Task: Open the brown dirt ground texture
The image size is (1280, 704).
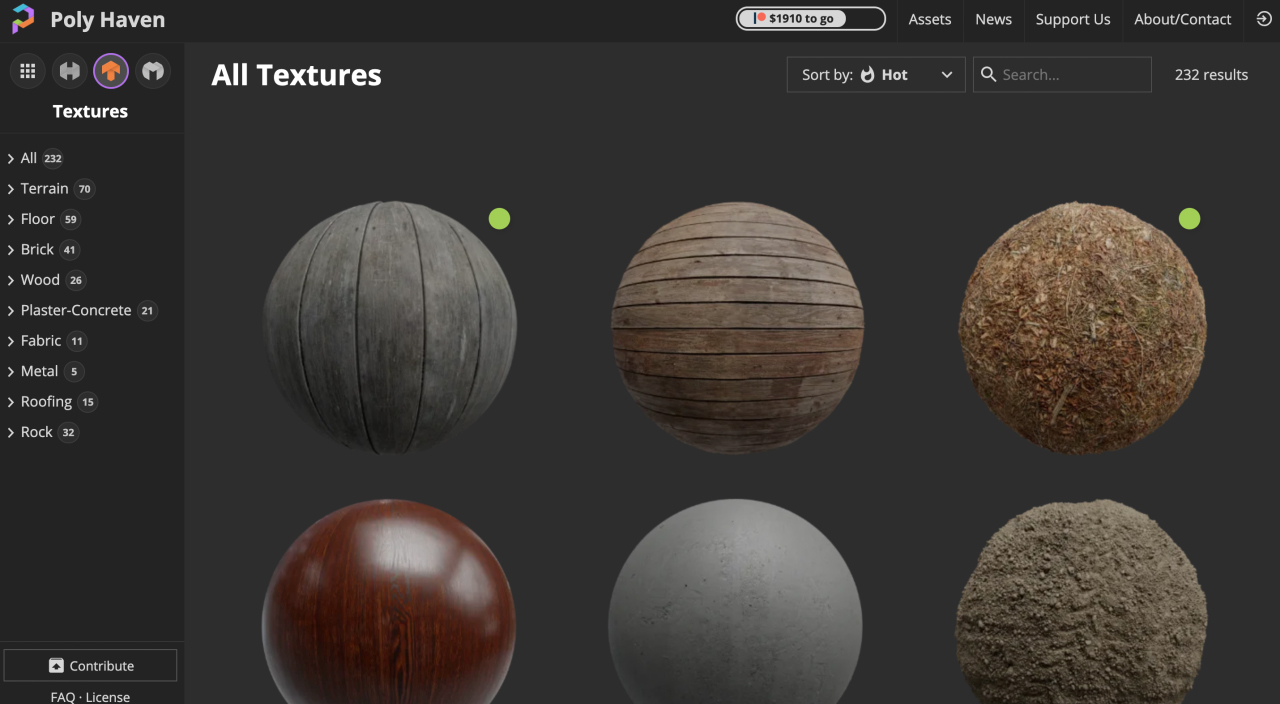Action: pos(1082,601)
